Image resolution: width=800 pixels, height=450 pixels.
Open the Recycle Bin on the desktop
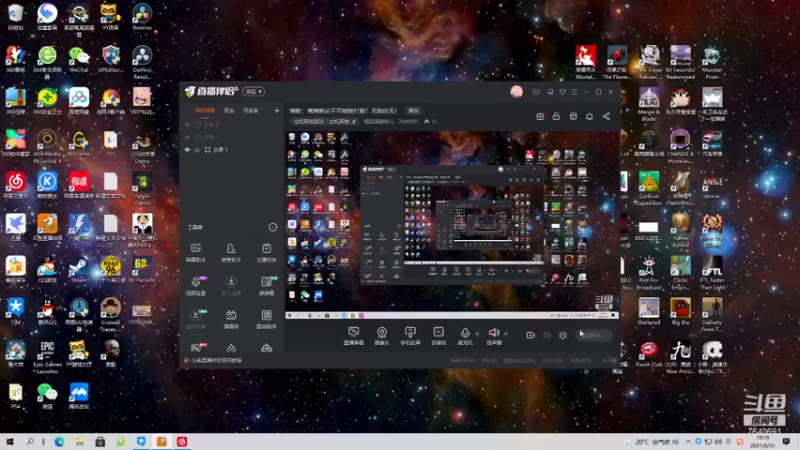pos(16,17)
